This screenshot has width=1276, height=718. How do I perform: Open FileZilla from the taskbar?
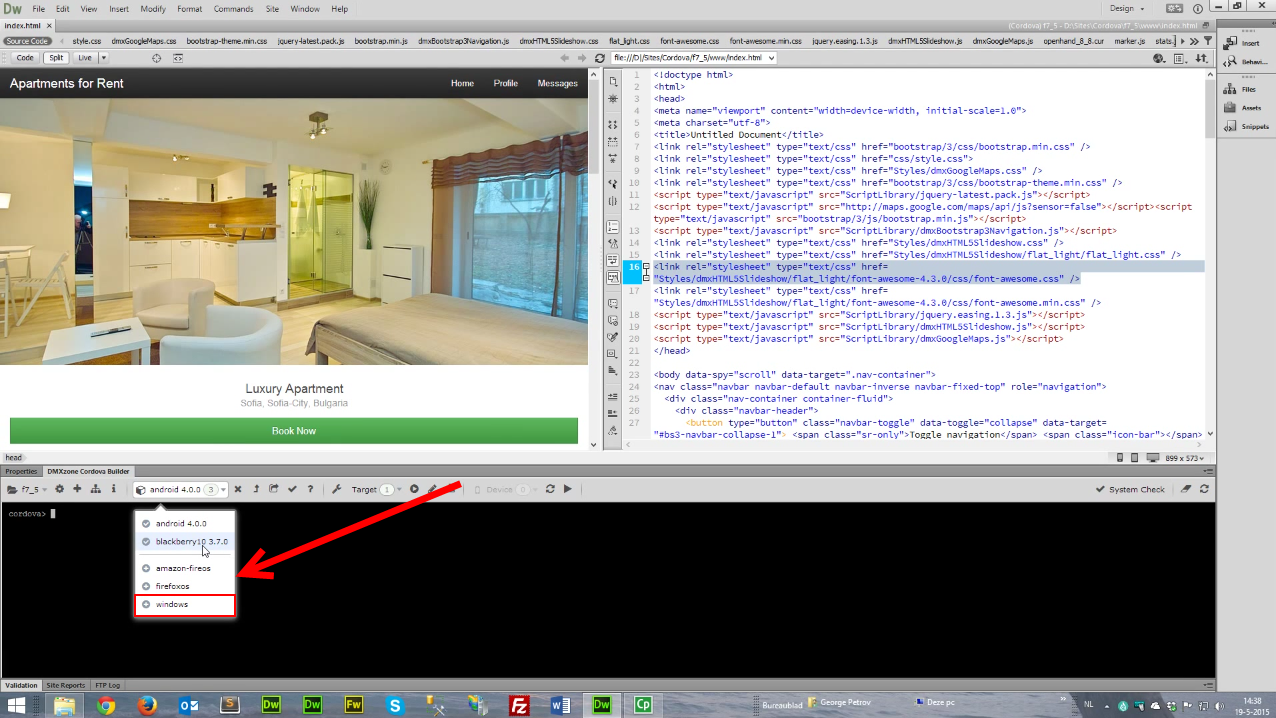click(x=519, y=705)
